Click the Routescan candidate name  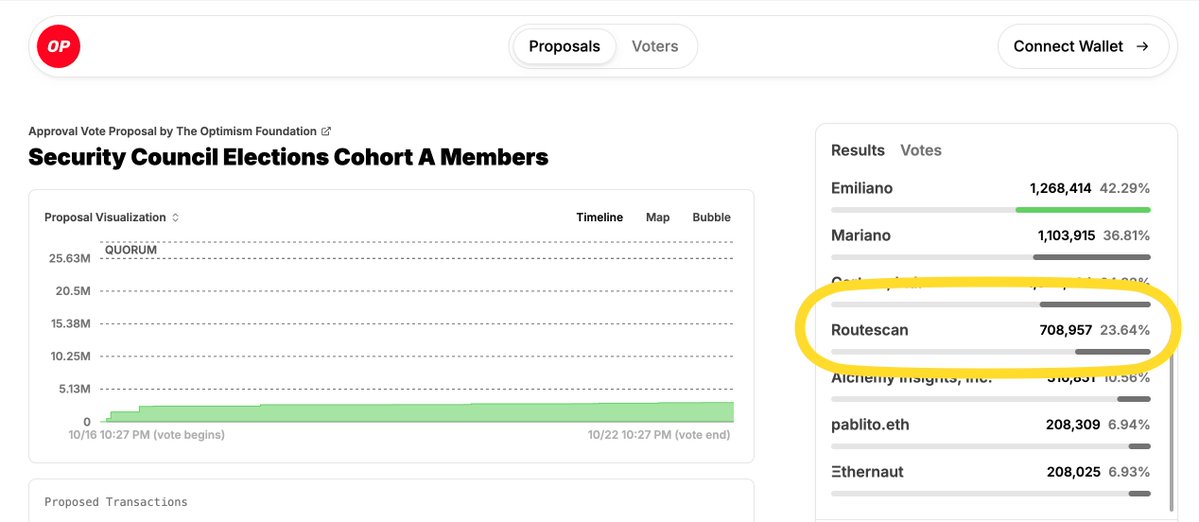coord(869,330)
